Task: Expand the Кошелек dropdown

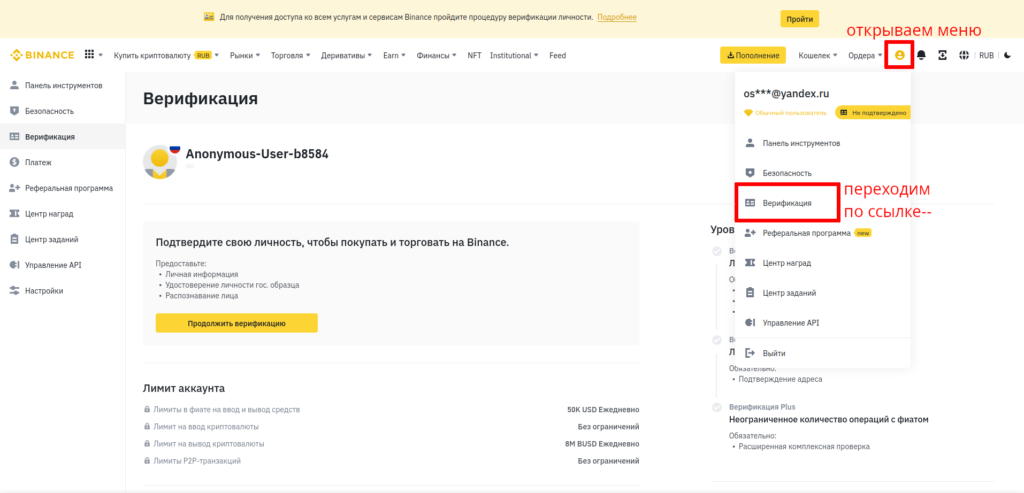Action: coord(818,56)
